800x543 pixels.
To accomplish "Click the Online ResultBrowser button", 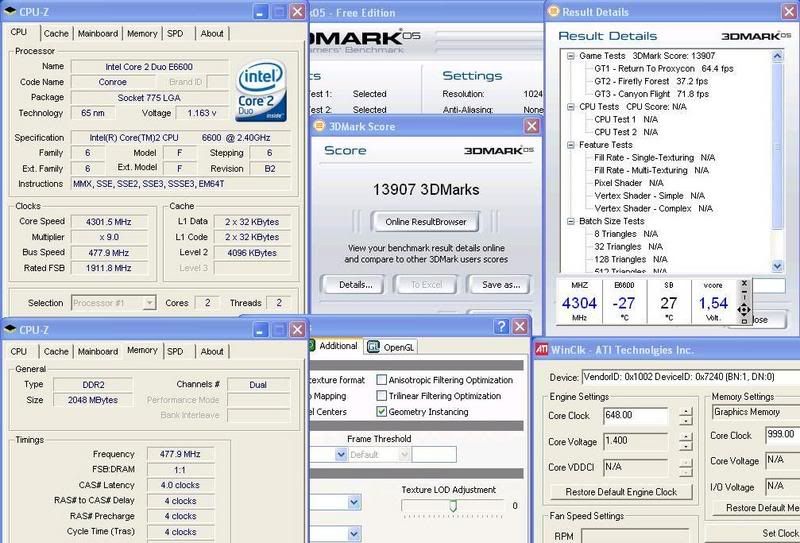I will pos(426,222).
